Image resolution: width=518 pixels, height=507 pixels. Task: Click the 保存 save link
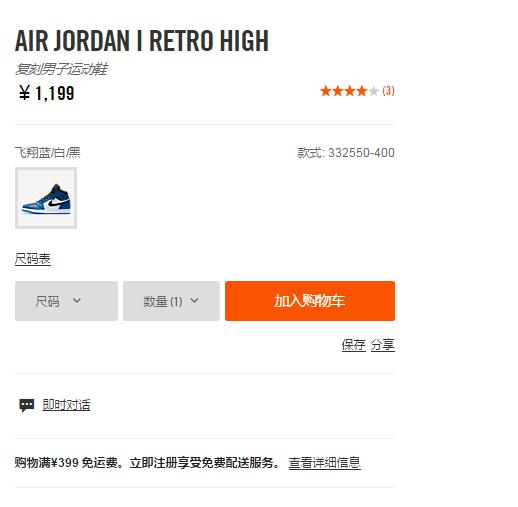(354, 345)
